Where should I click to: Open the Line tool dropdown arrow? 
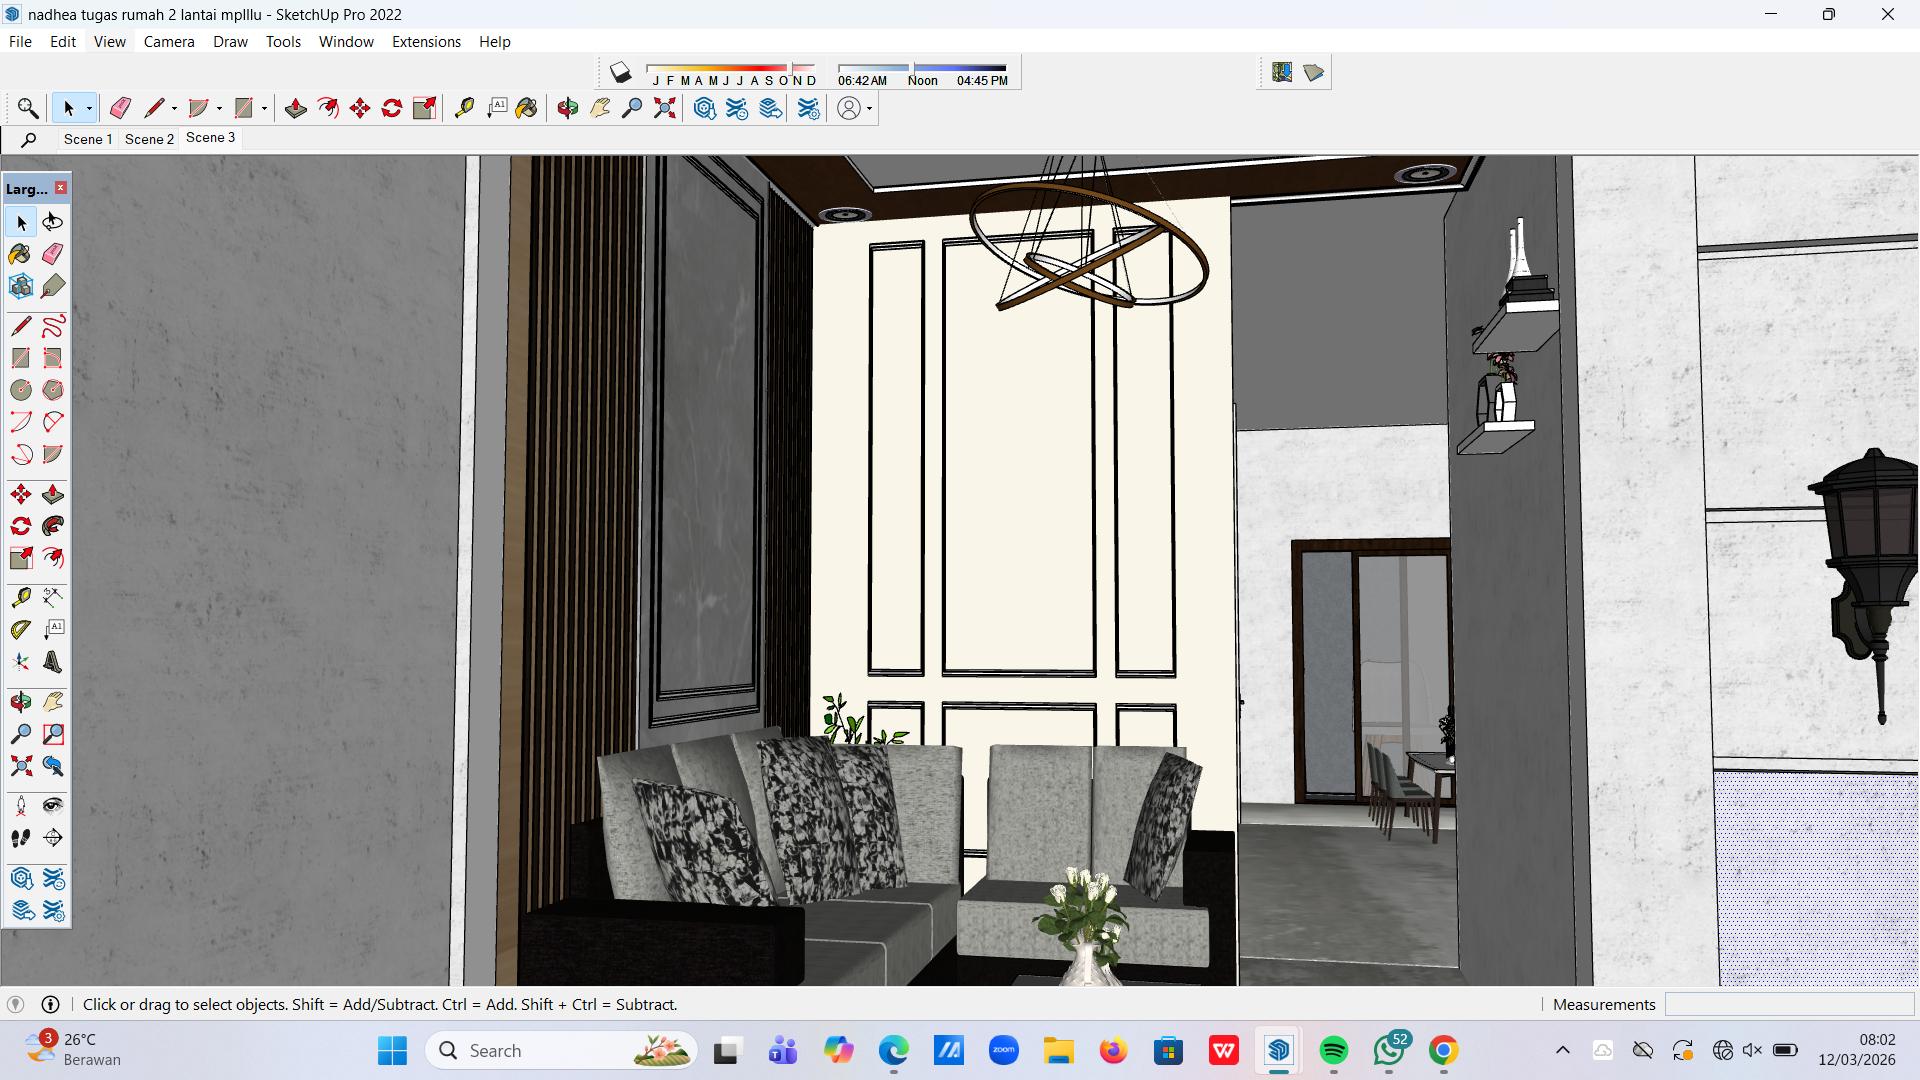tap(174, 108)
